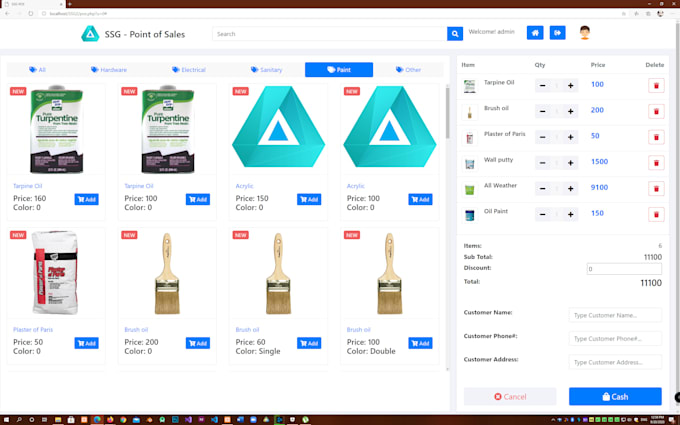Increase Oil Paint quantity
This screenshot has height=425, width=680.
(x=570, y=214)
